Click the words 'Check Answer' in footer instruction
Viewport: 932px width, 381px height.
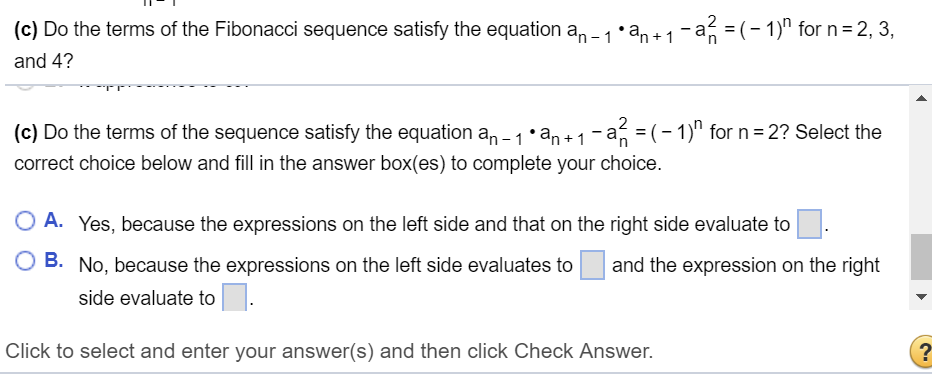tap(584, 351)
